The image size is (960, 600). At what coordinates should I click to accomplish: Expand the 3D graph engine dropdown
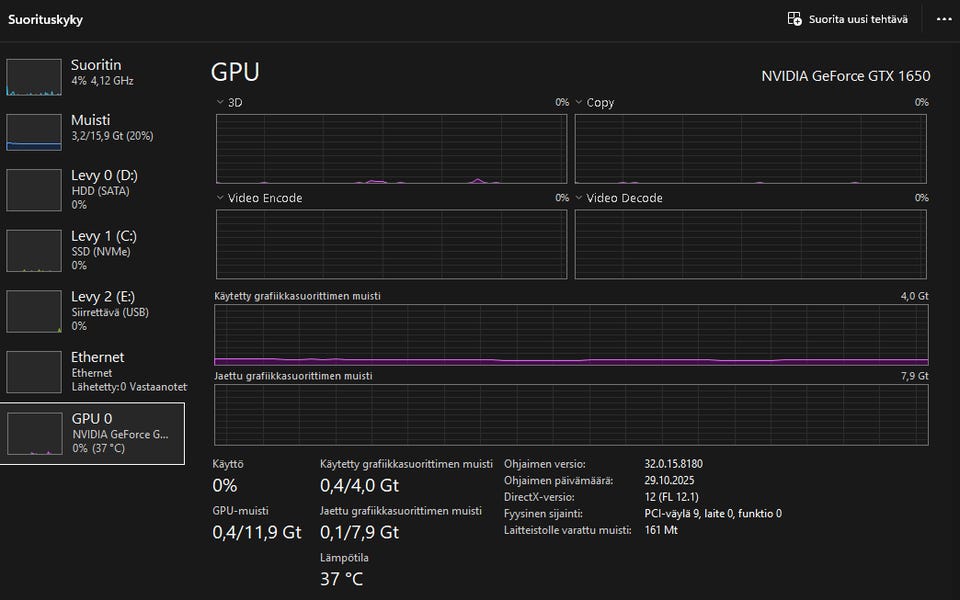221,103
